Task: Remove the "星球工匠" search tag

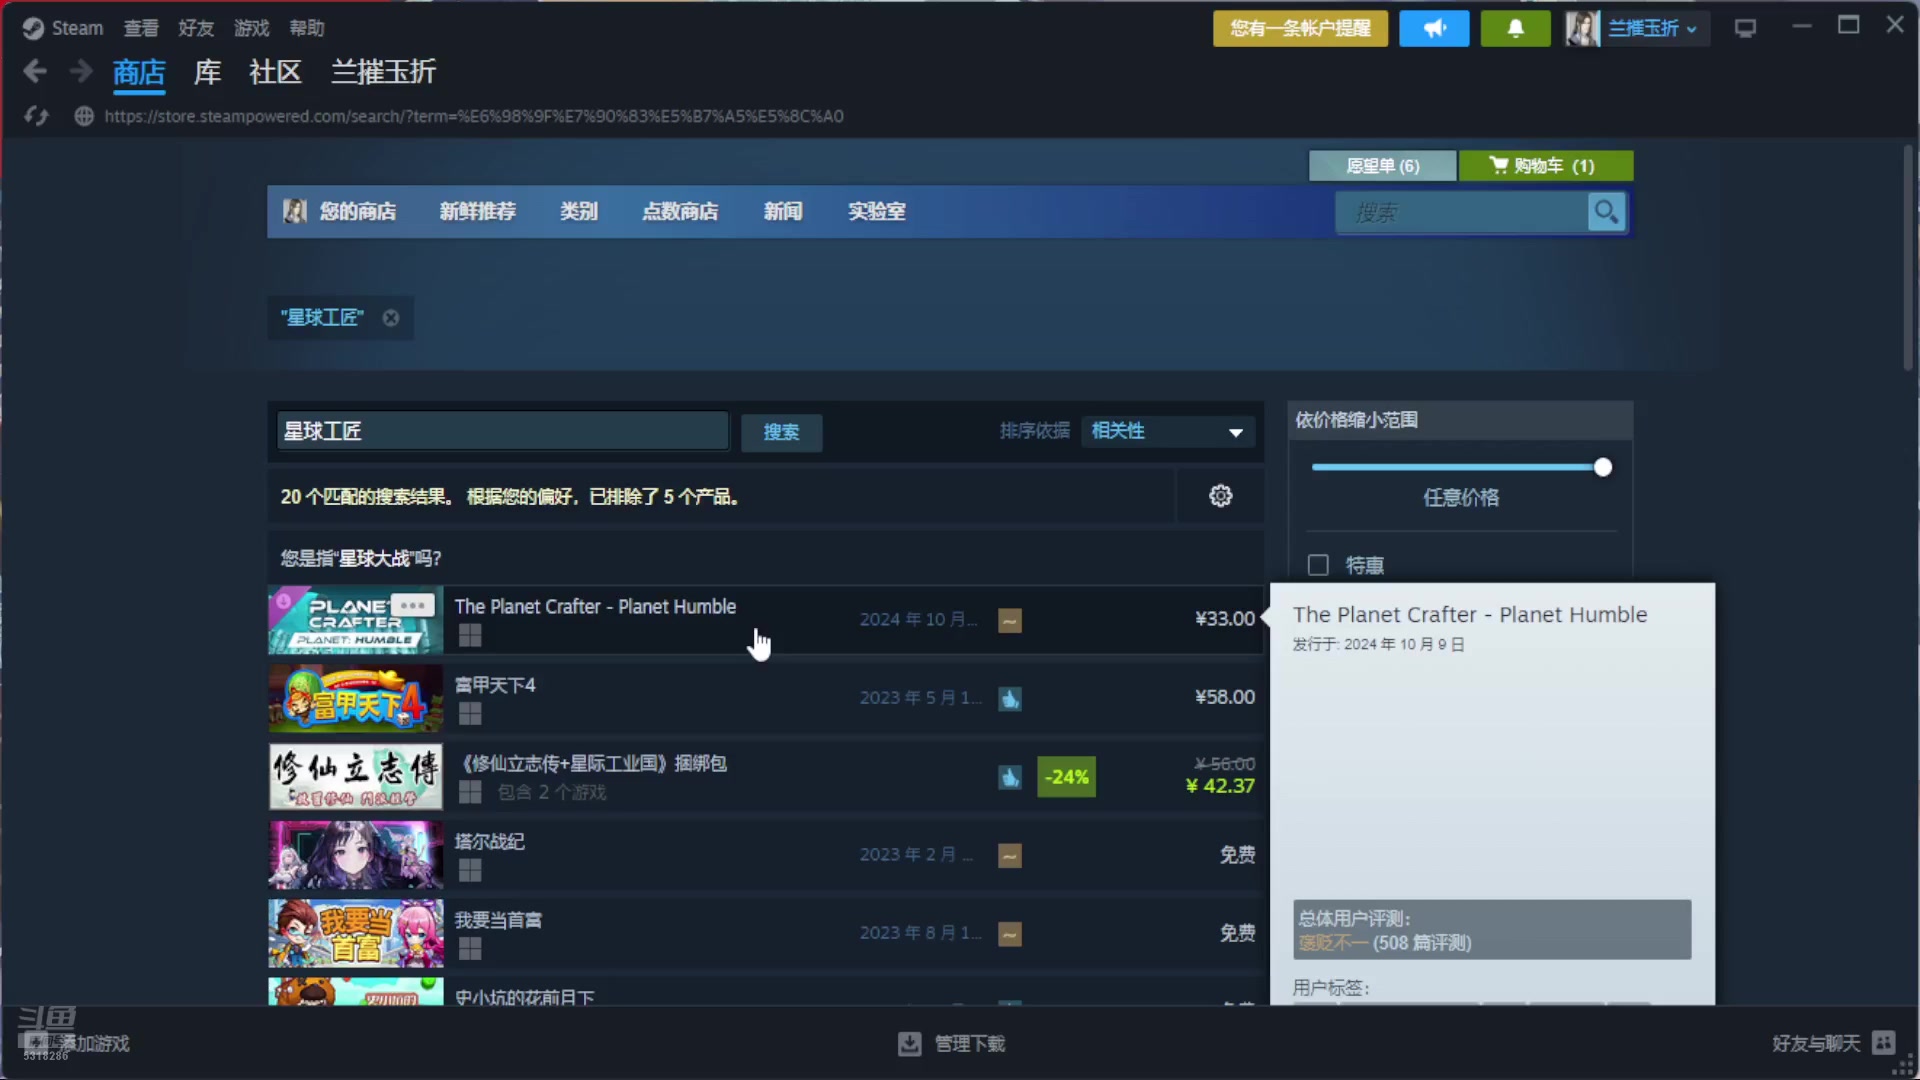Action: pyautogui.click(x=391, y=318)
